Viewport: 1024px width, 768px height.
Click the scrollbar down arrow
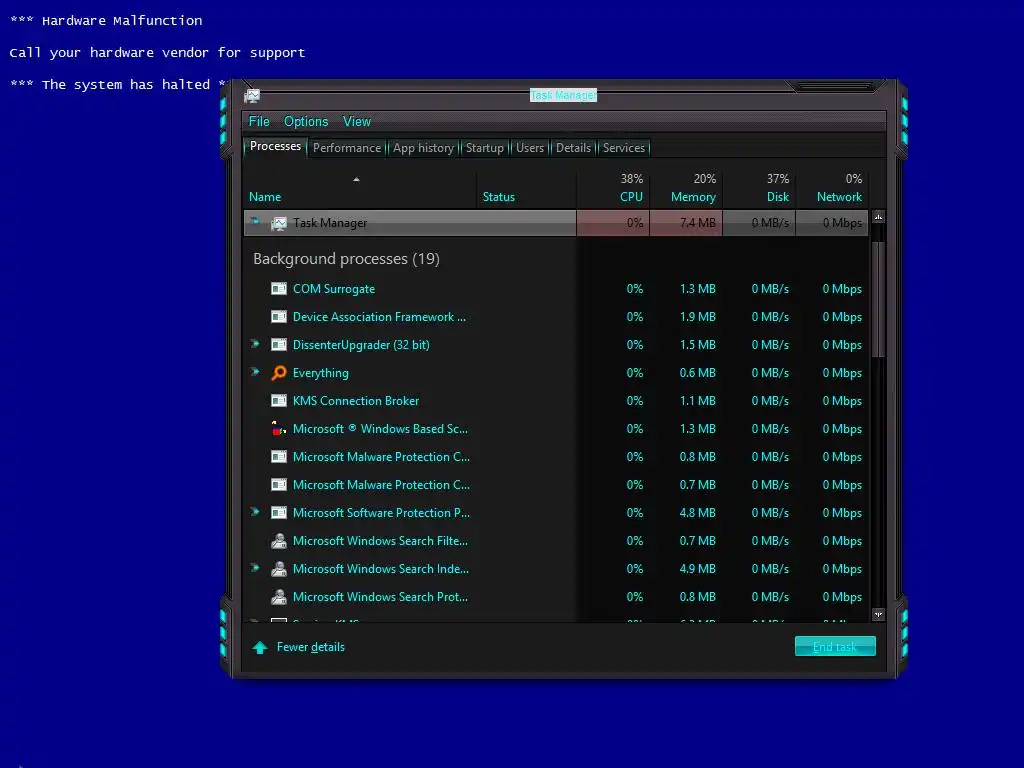coord(878,615)
